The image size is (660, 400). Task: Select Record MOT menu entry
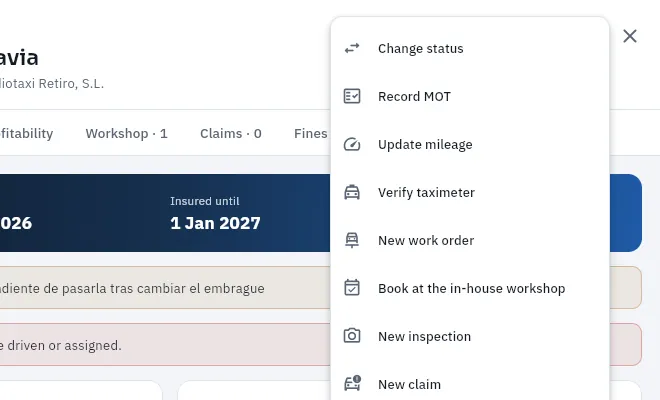click(x=470, y=96)
